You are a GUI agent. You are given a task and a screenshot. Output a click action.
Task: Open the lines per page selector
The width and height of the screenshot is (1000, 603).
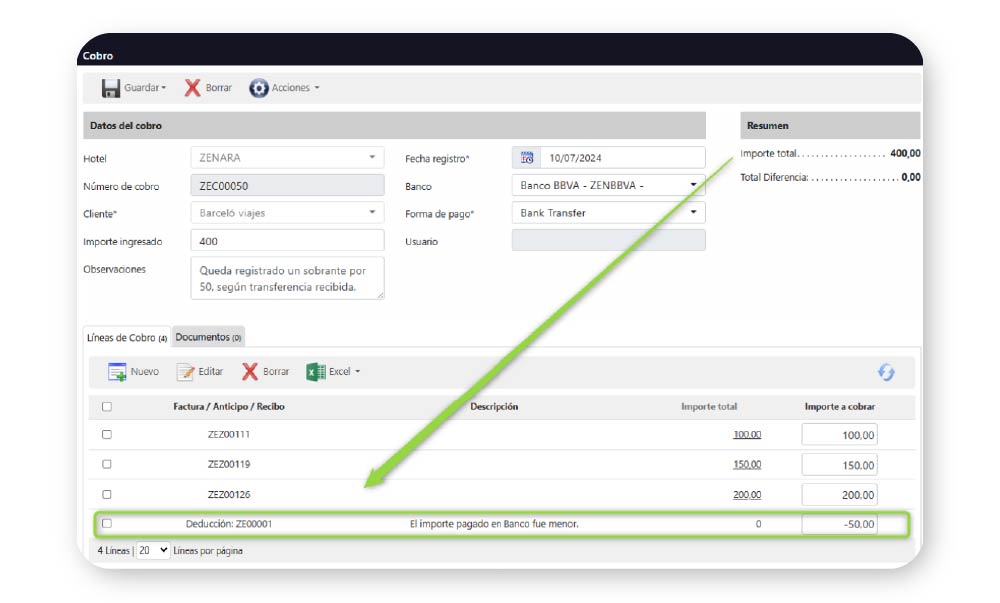(x=153, y=551)
